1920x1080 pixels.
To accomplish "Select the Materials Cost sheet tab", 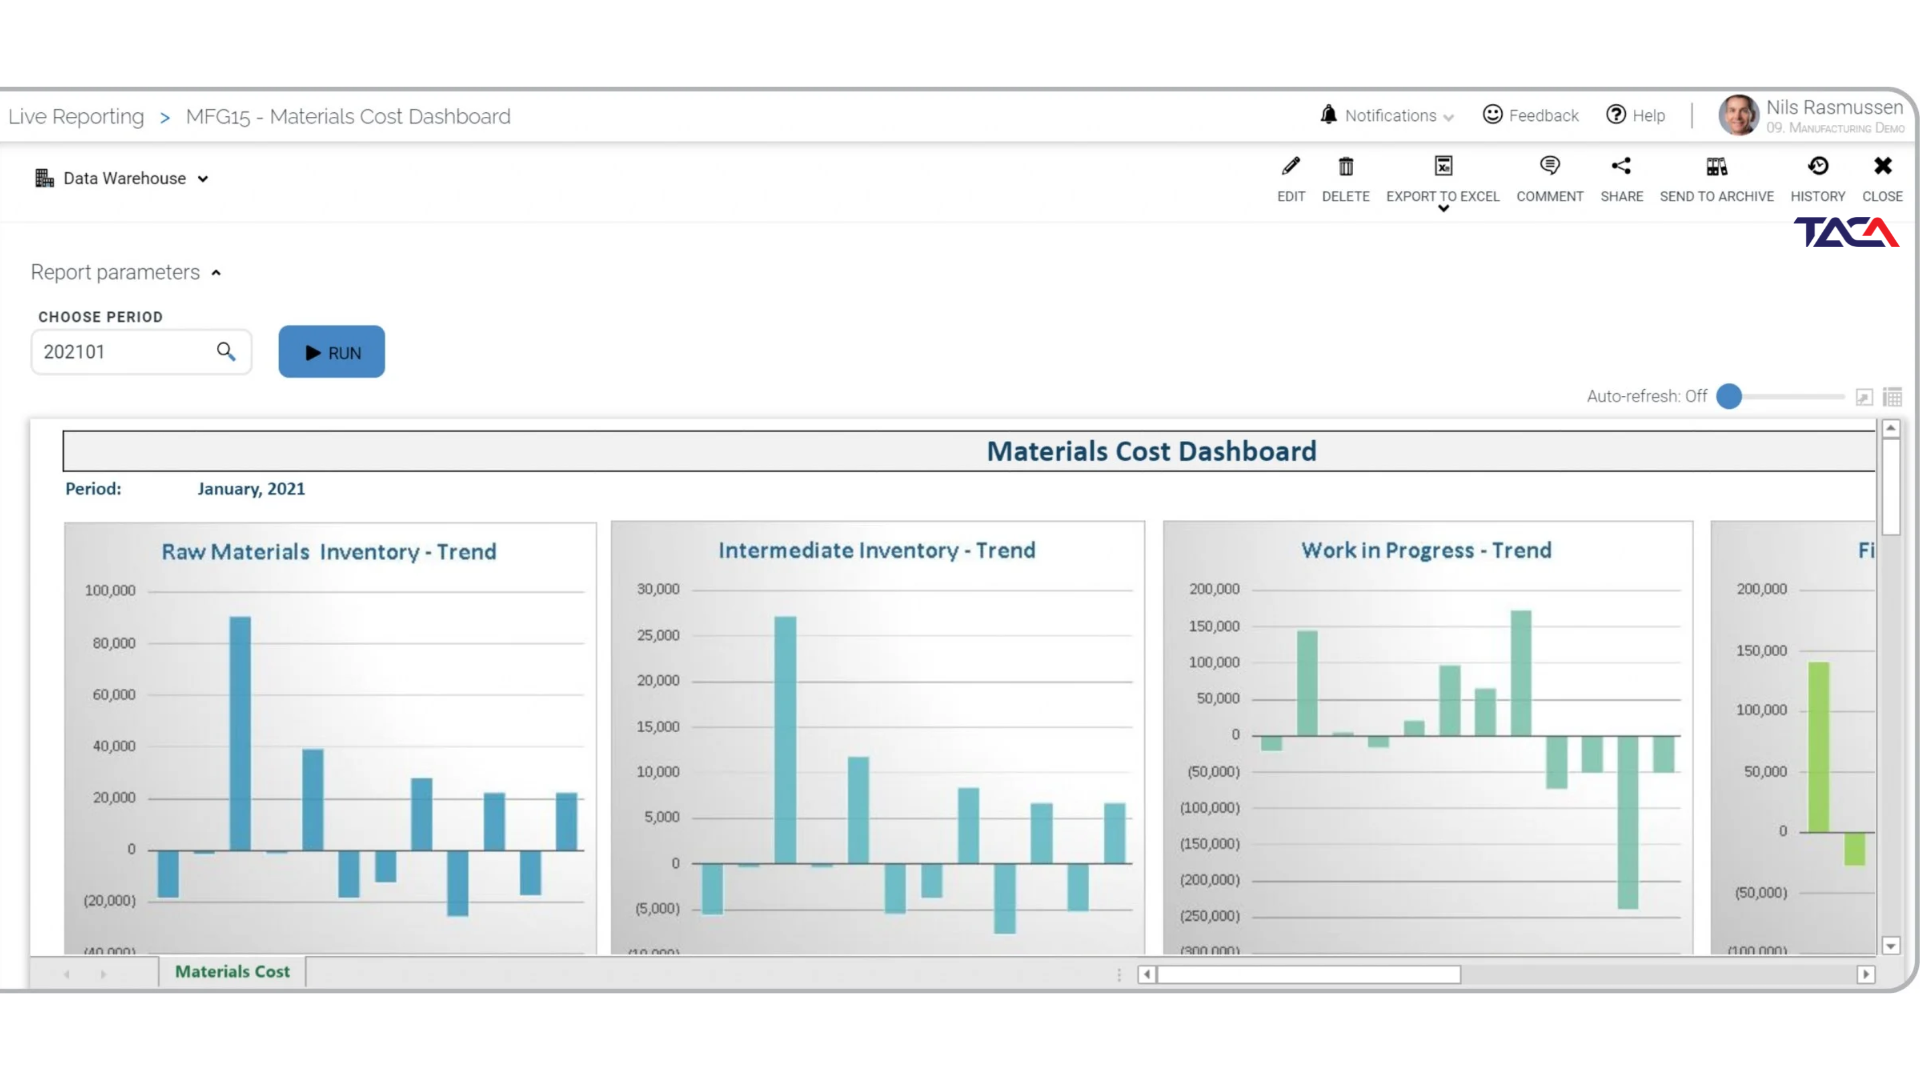I will pos(232,971).
